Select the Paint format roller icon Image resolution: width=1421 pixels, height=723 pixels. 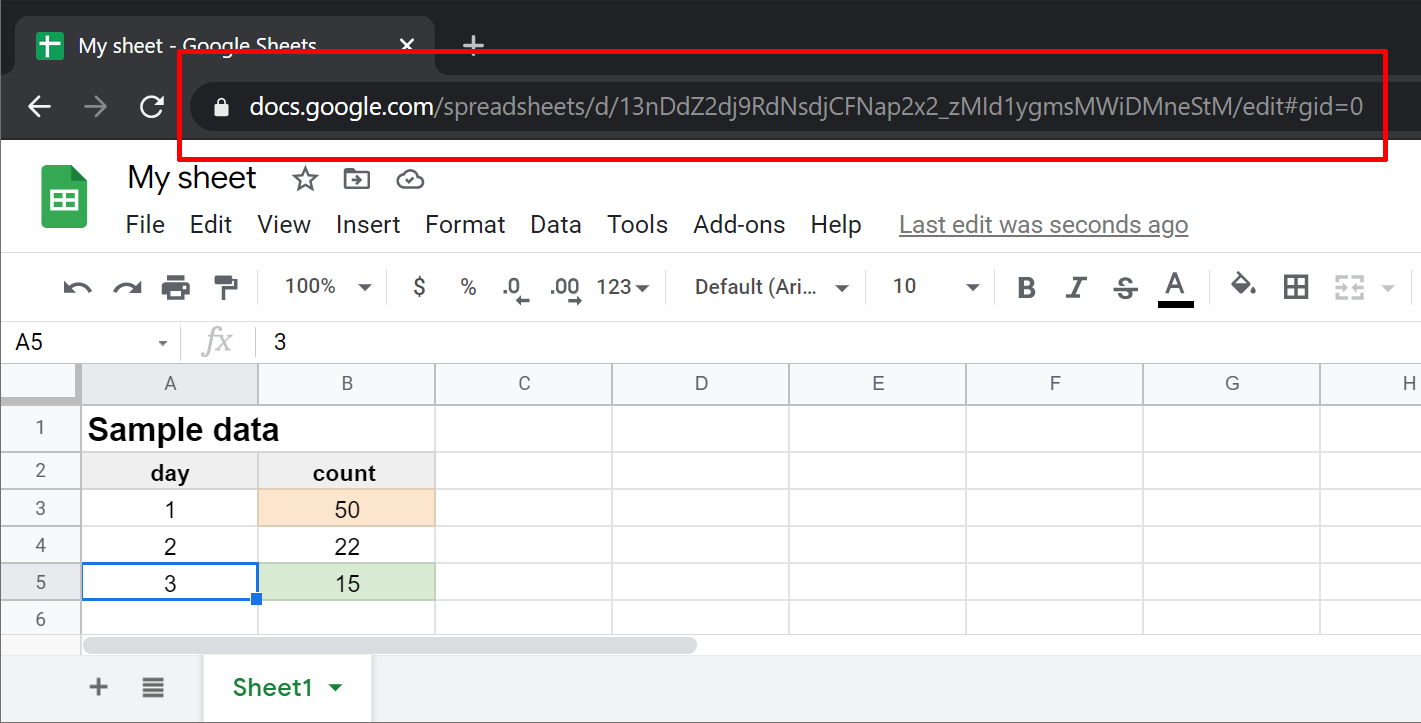coord(226,288)
